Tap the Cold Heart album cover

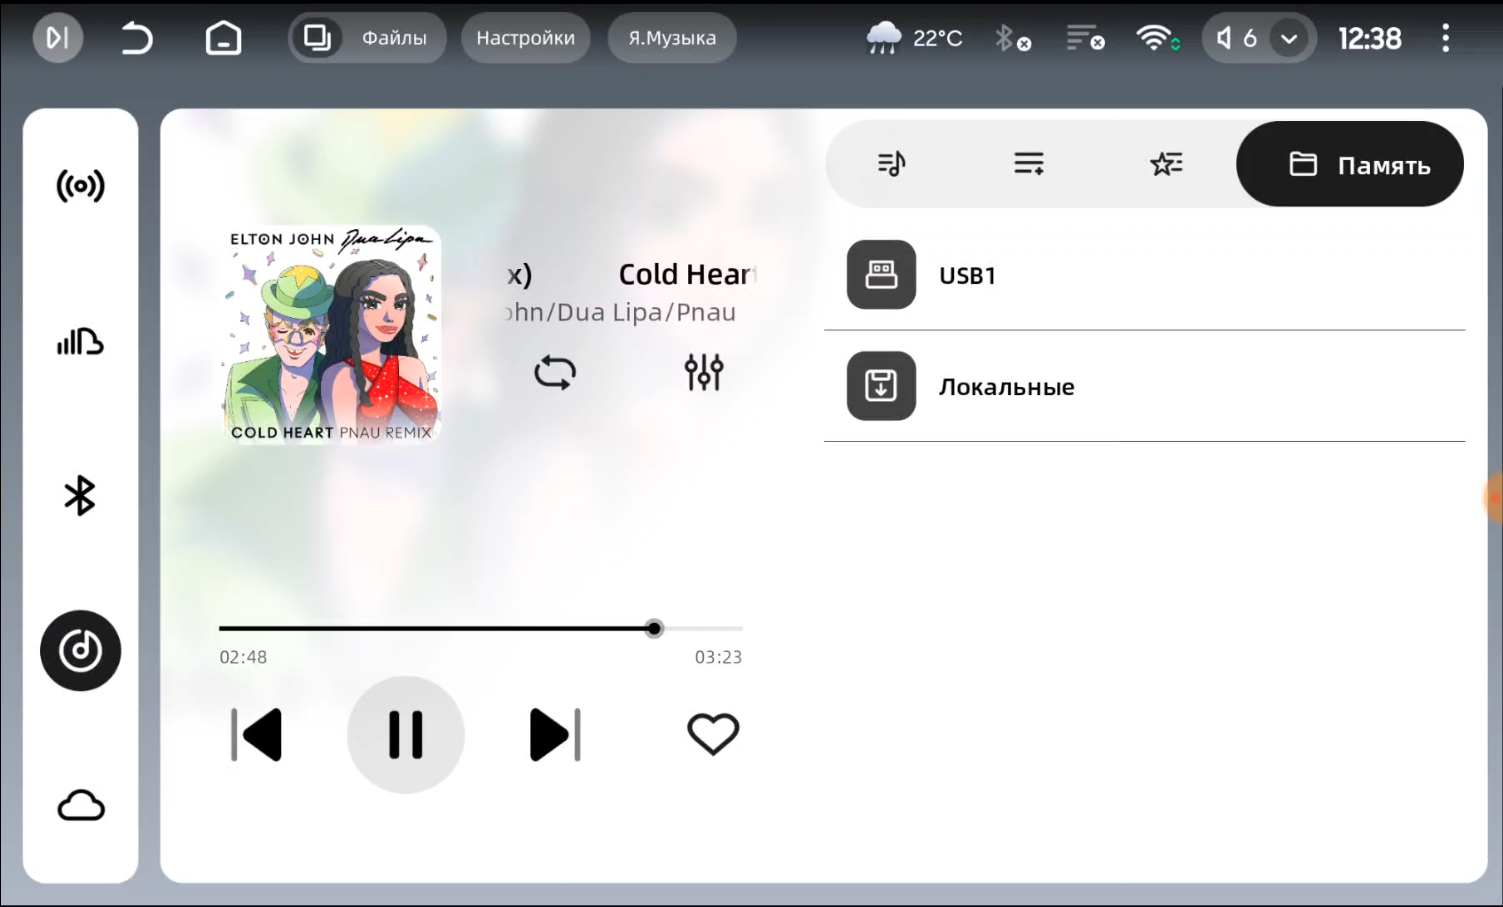tap(331, 335)
